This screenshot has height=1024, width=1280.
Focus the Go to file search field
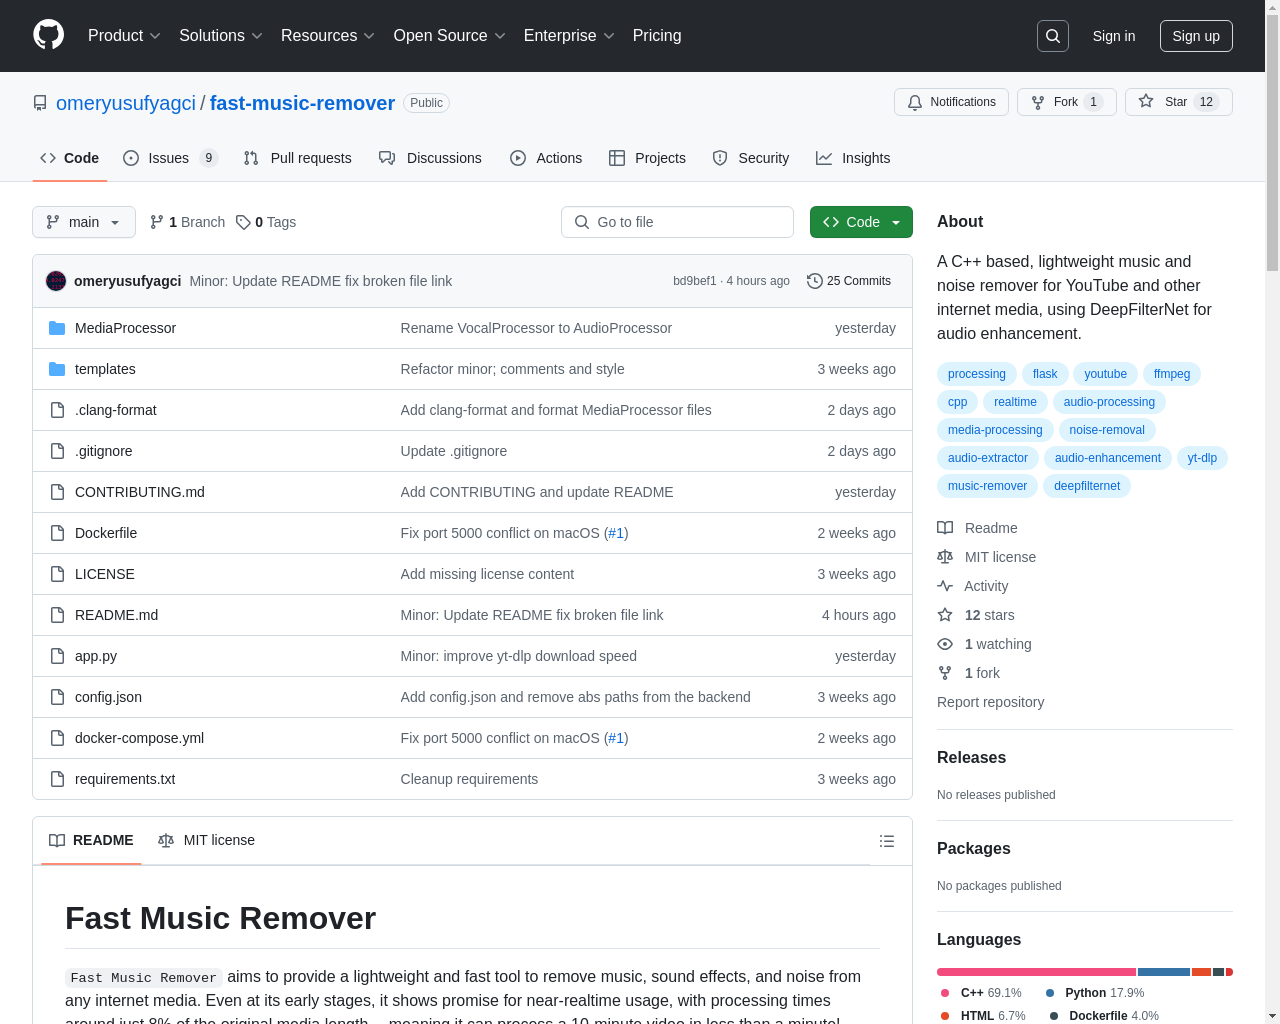tap(677, 222)
